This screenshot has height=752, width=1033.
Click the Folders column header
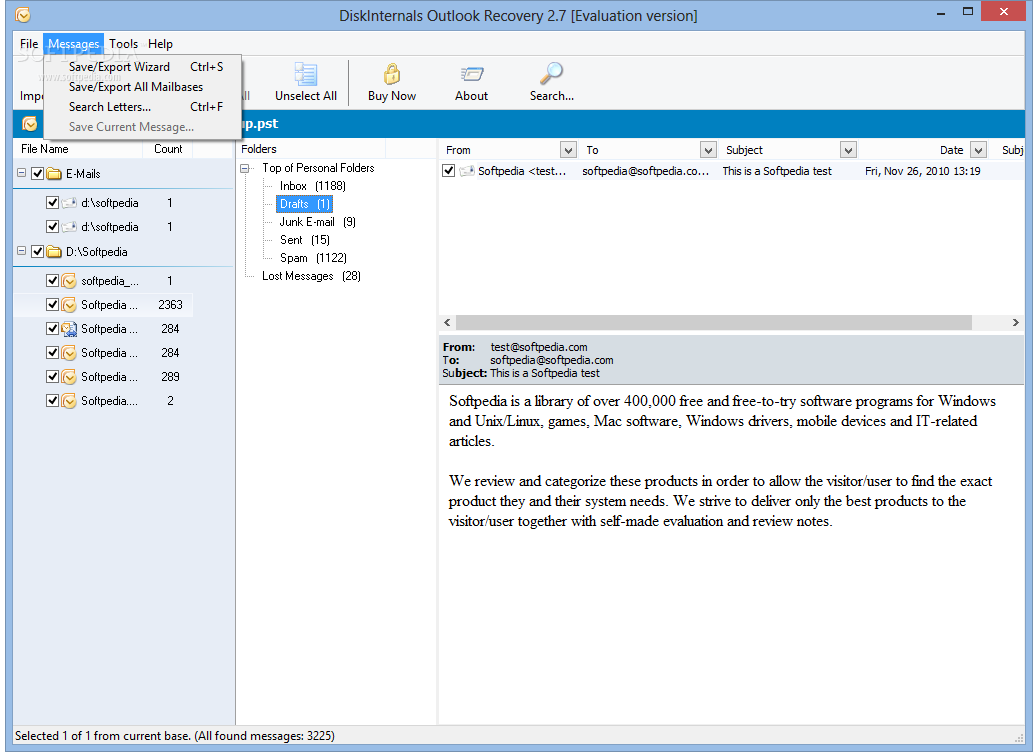click(312, 149)
